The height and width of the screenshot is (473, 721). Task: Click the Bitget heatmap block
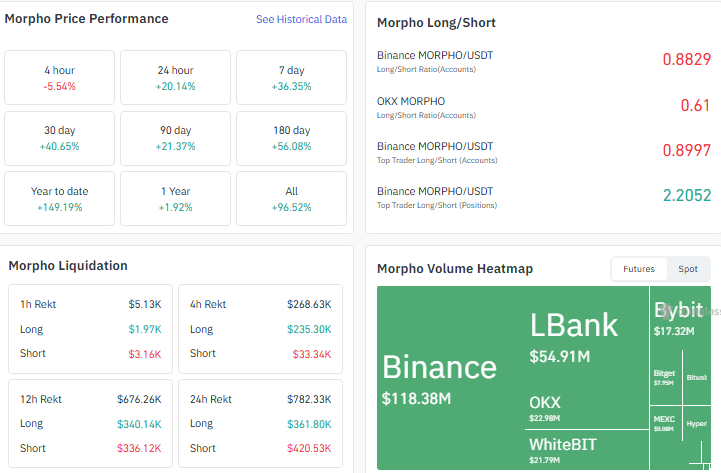click(666, 377)
